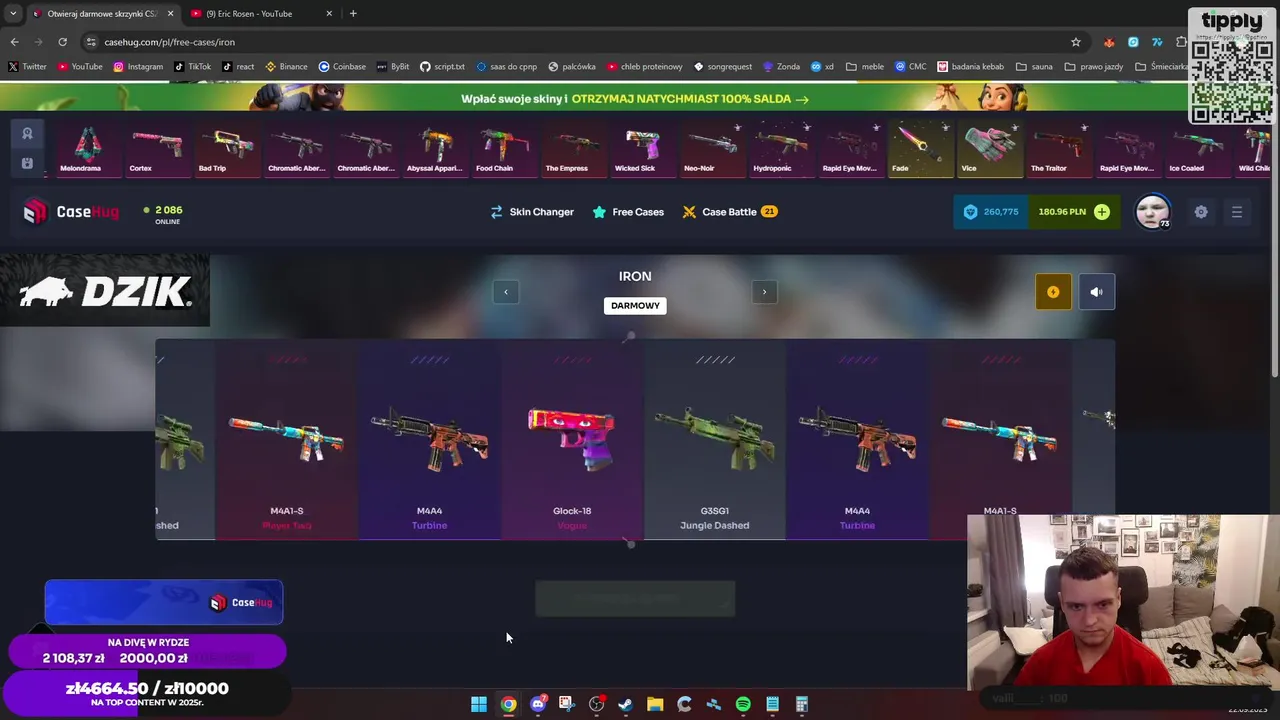The height and width of the screenshot is (720, 1280).
Task: Open Case Battle section
Action: click(x=729, y=212)
